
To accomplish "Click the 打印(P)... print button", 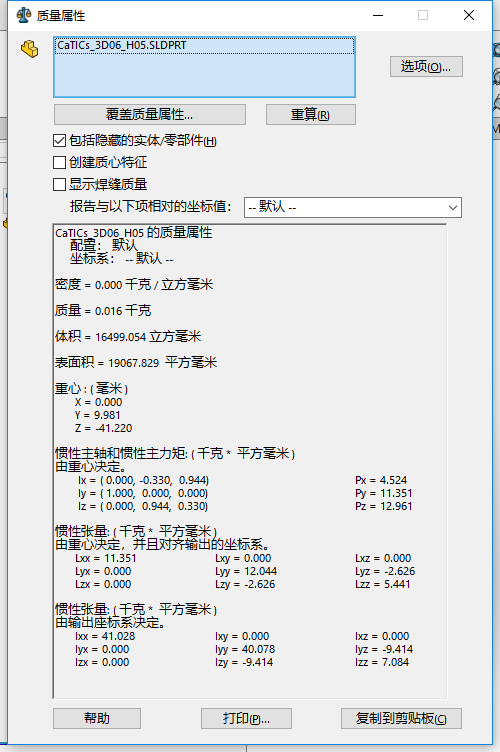I will click(x=246, y=718).
